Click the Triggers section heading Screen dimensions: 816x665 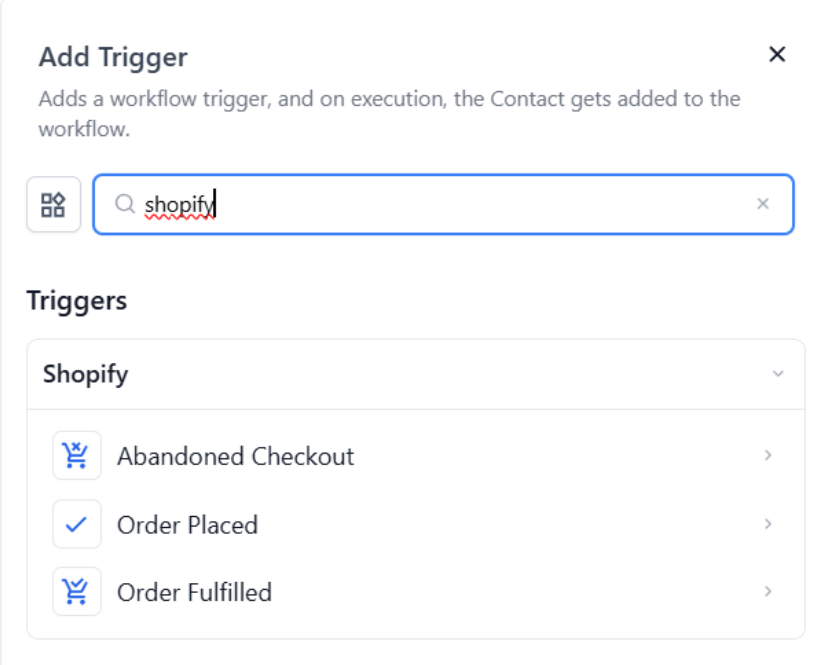77,300
